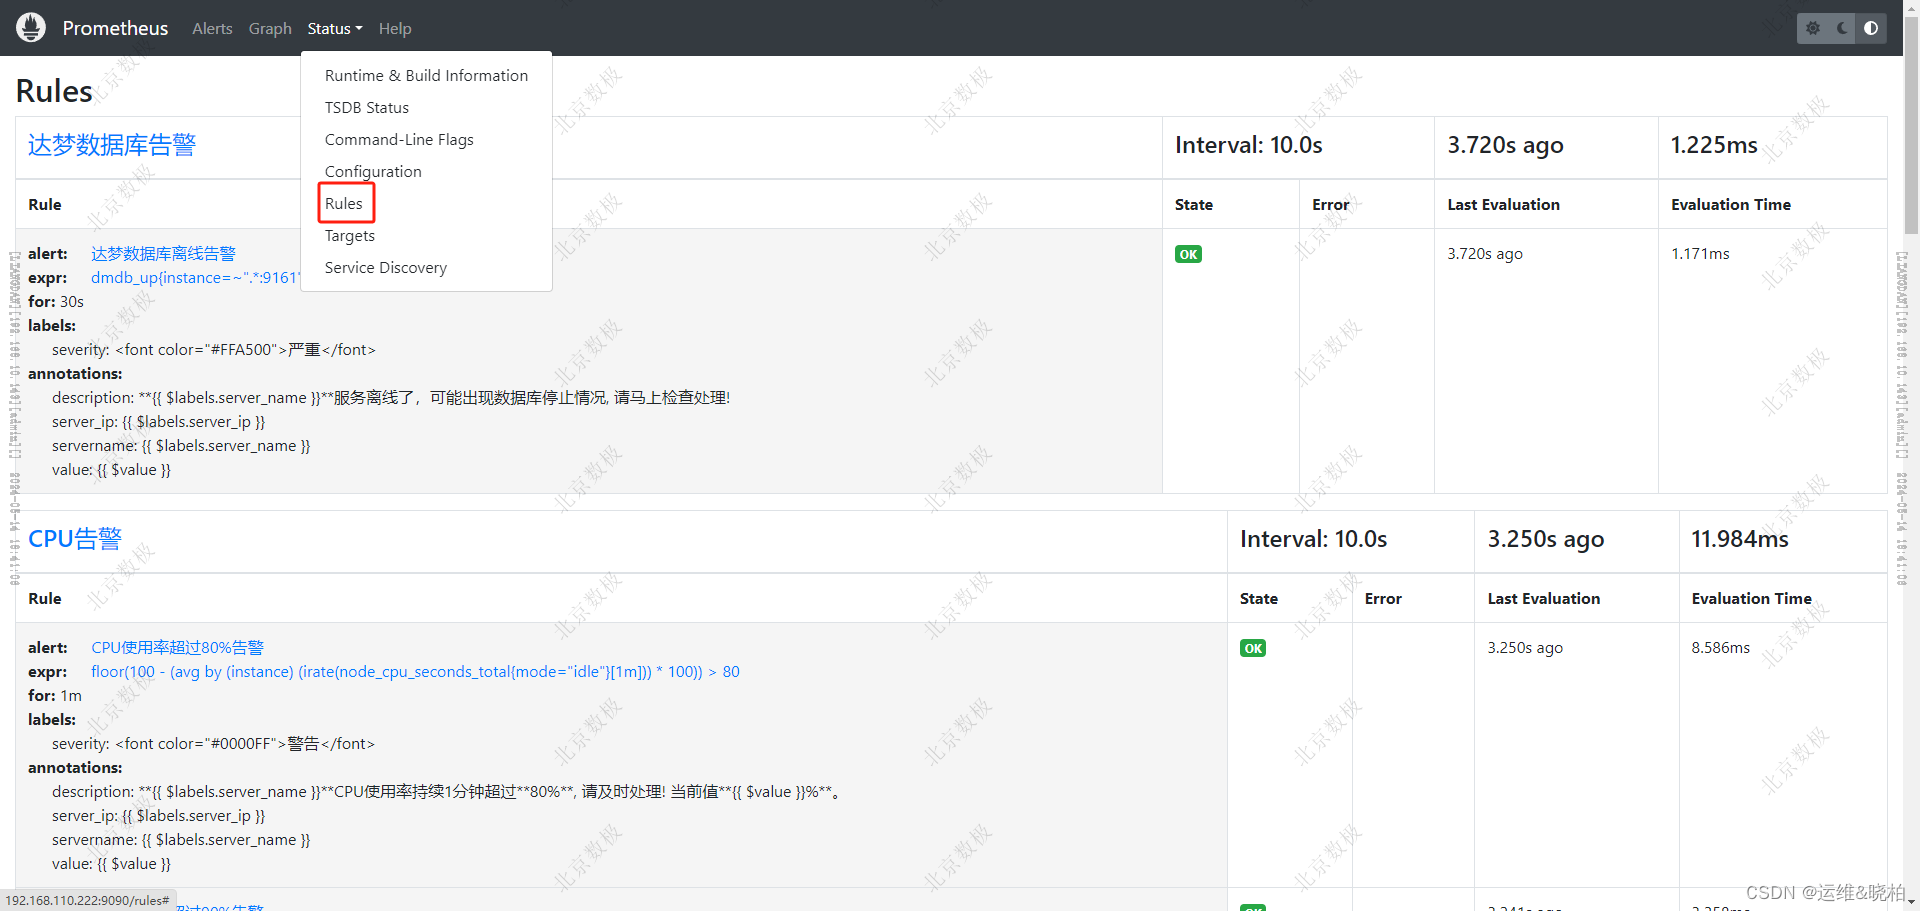Screen dimensions: 1920x911
Task: Click the 'for: 30s' line
Action: click(56, 302)
